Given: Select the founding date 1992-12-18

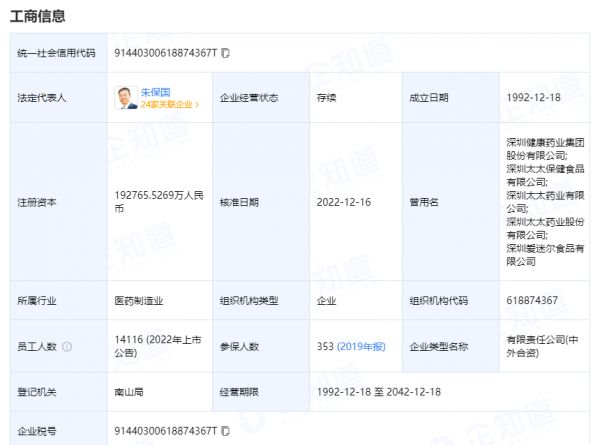Looking at the screenshot, I should (x=533, y=98).
